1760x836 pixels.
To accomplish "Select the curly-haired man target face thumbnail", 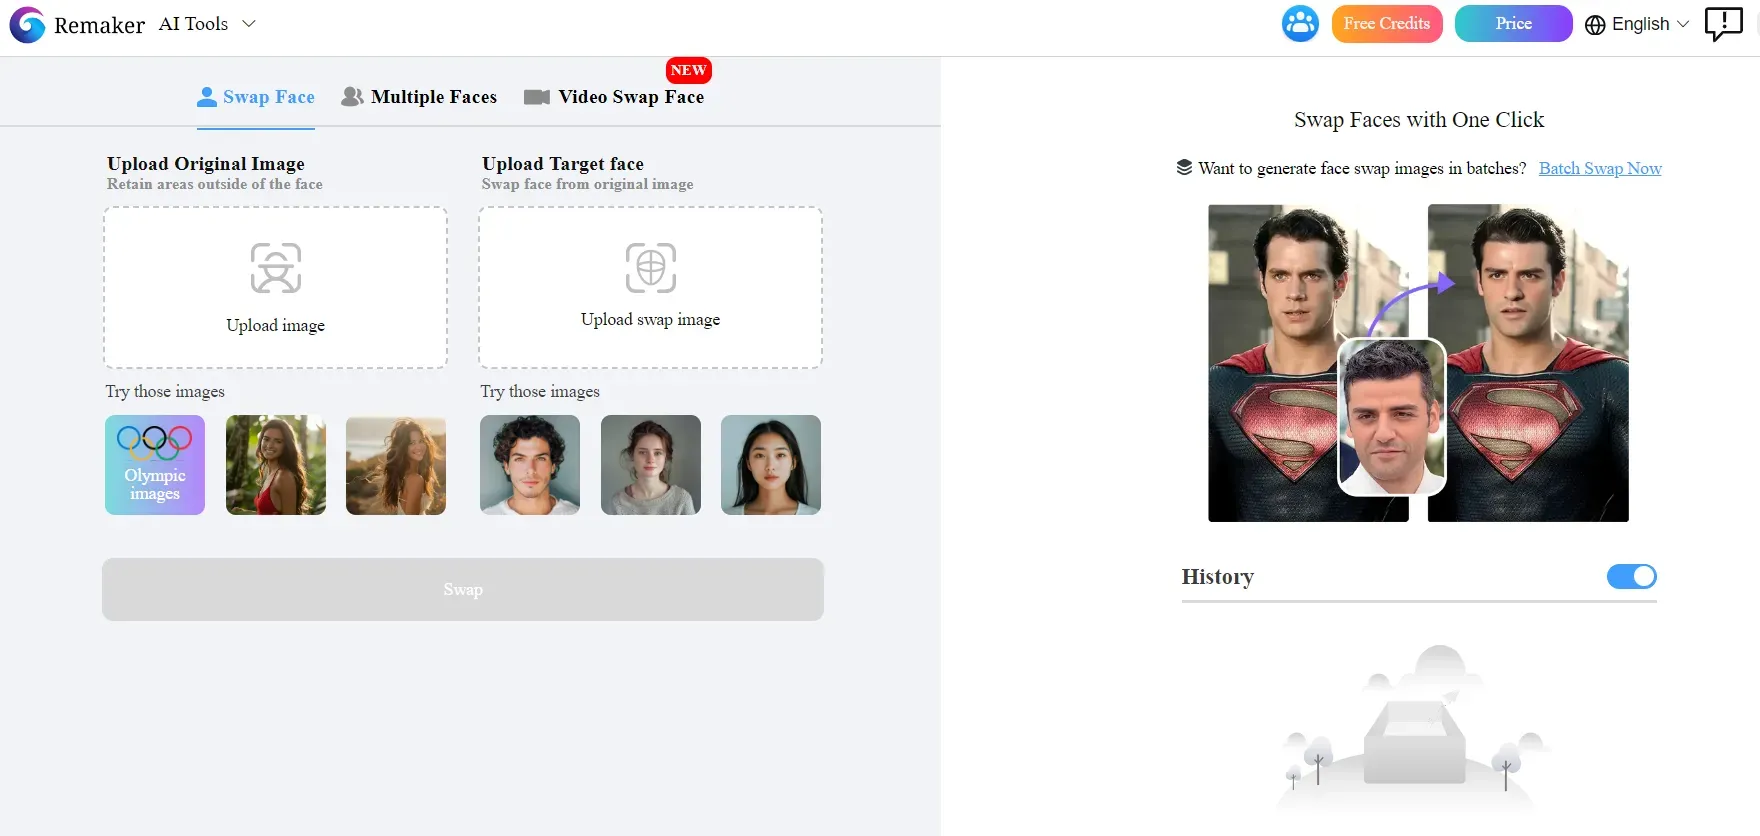I will coord(530,465).
